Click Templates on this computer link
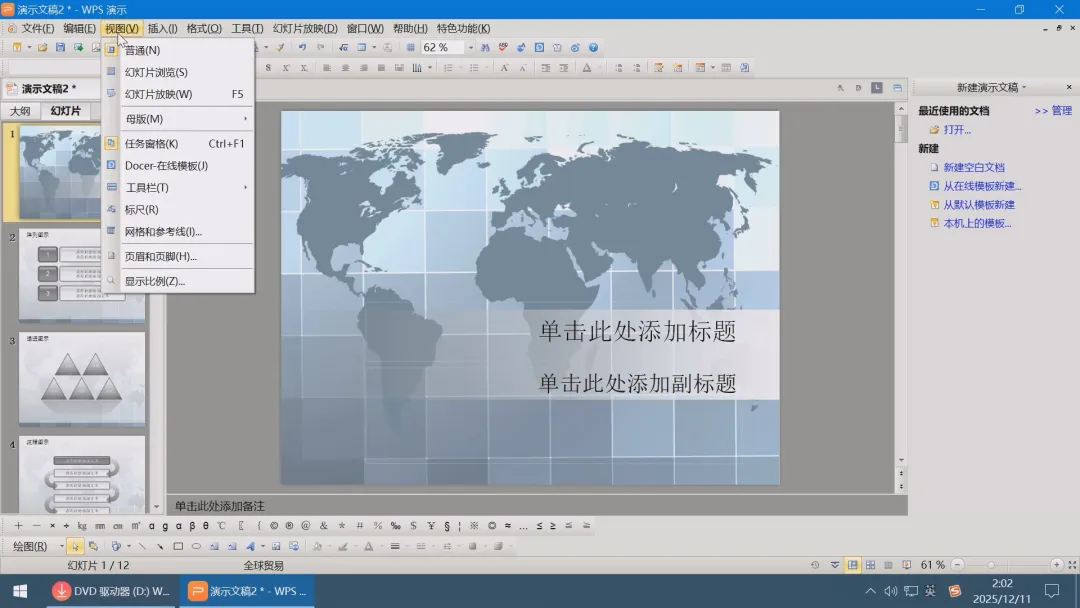The height and width of the screenshot is (608, 1080). click(x=977, y=223)
